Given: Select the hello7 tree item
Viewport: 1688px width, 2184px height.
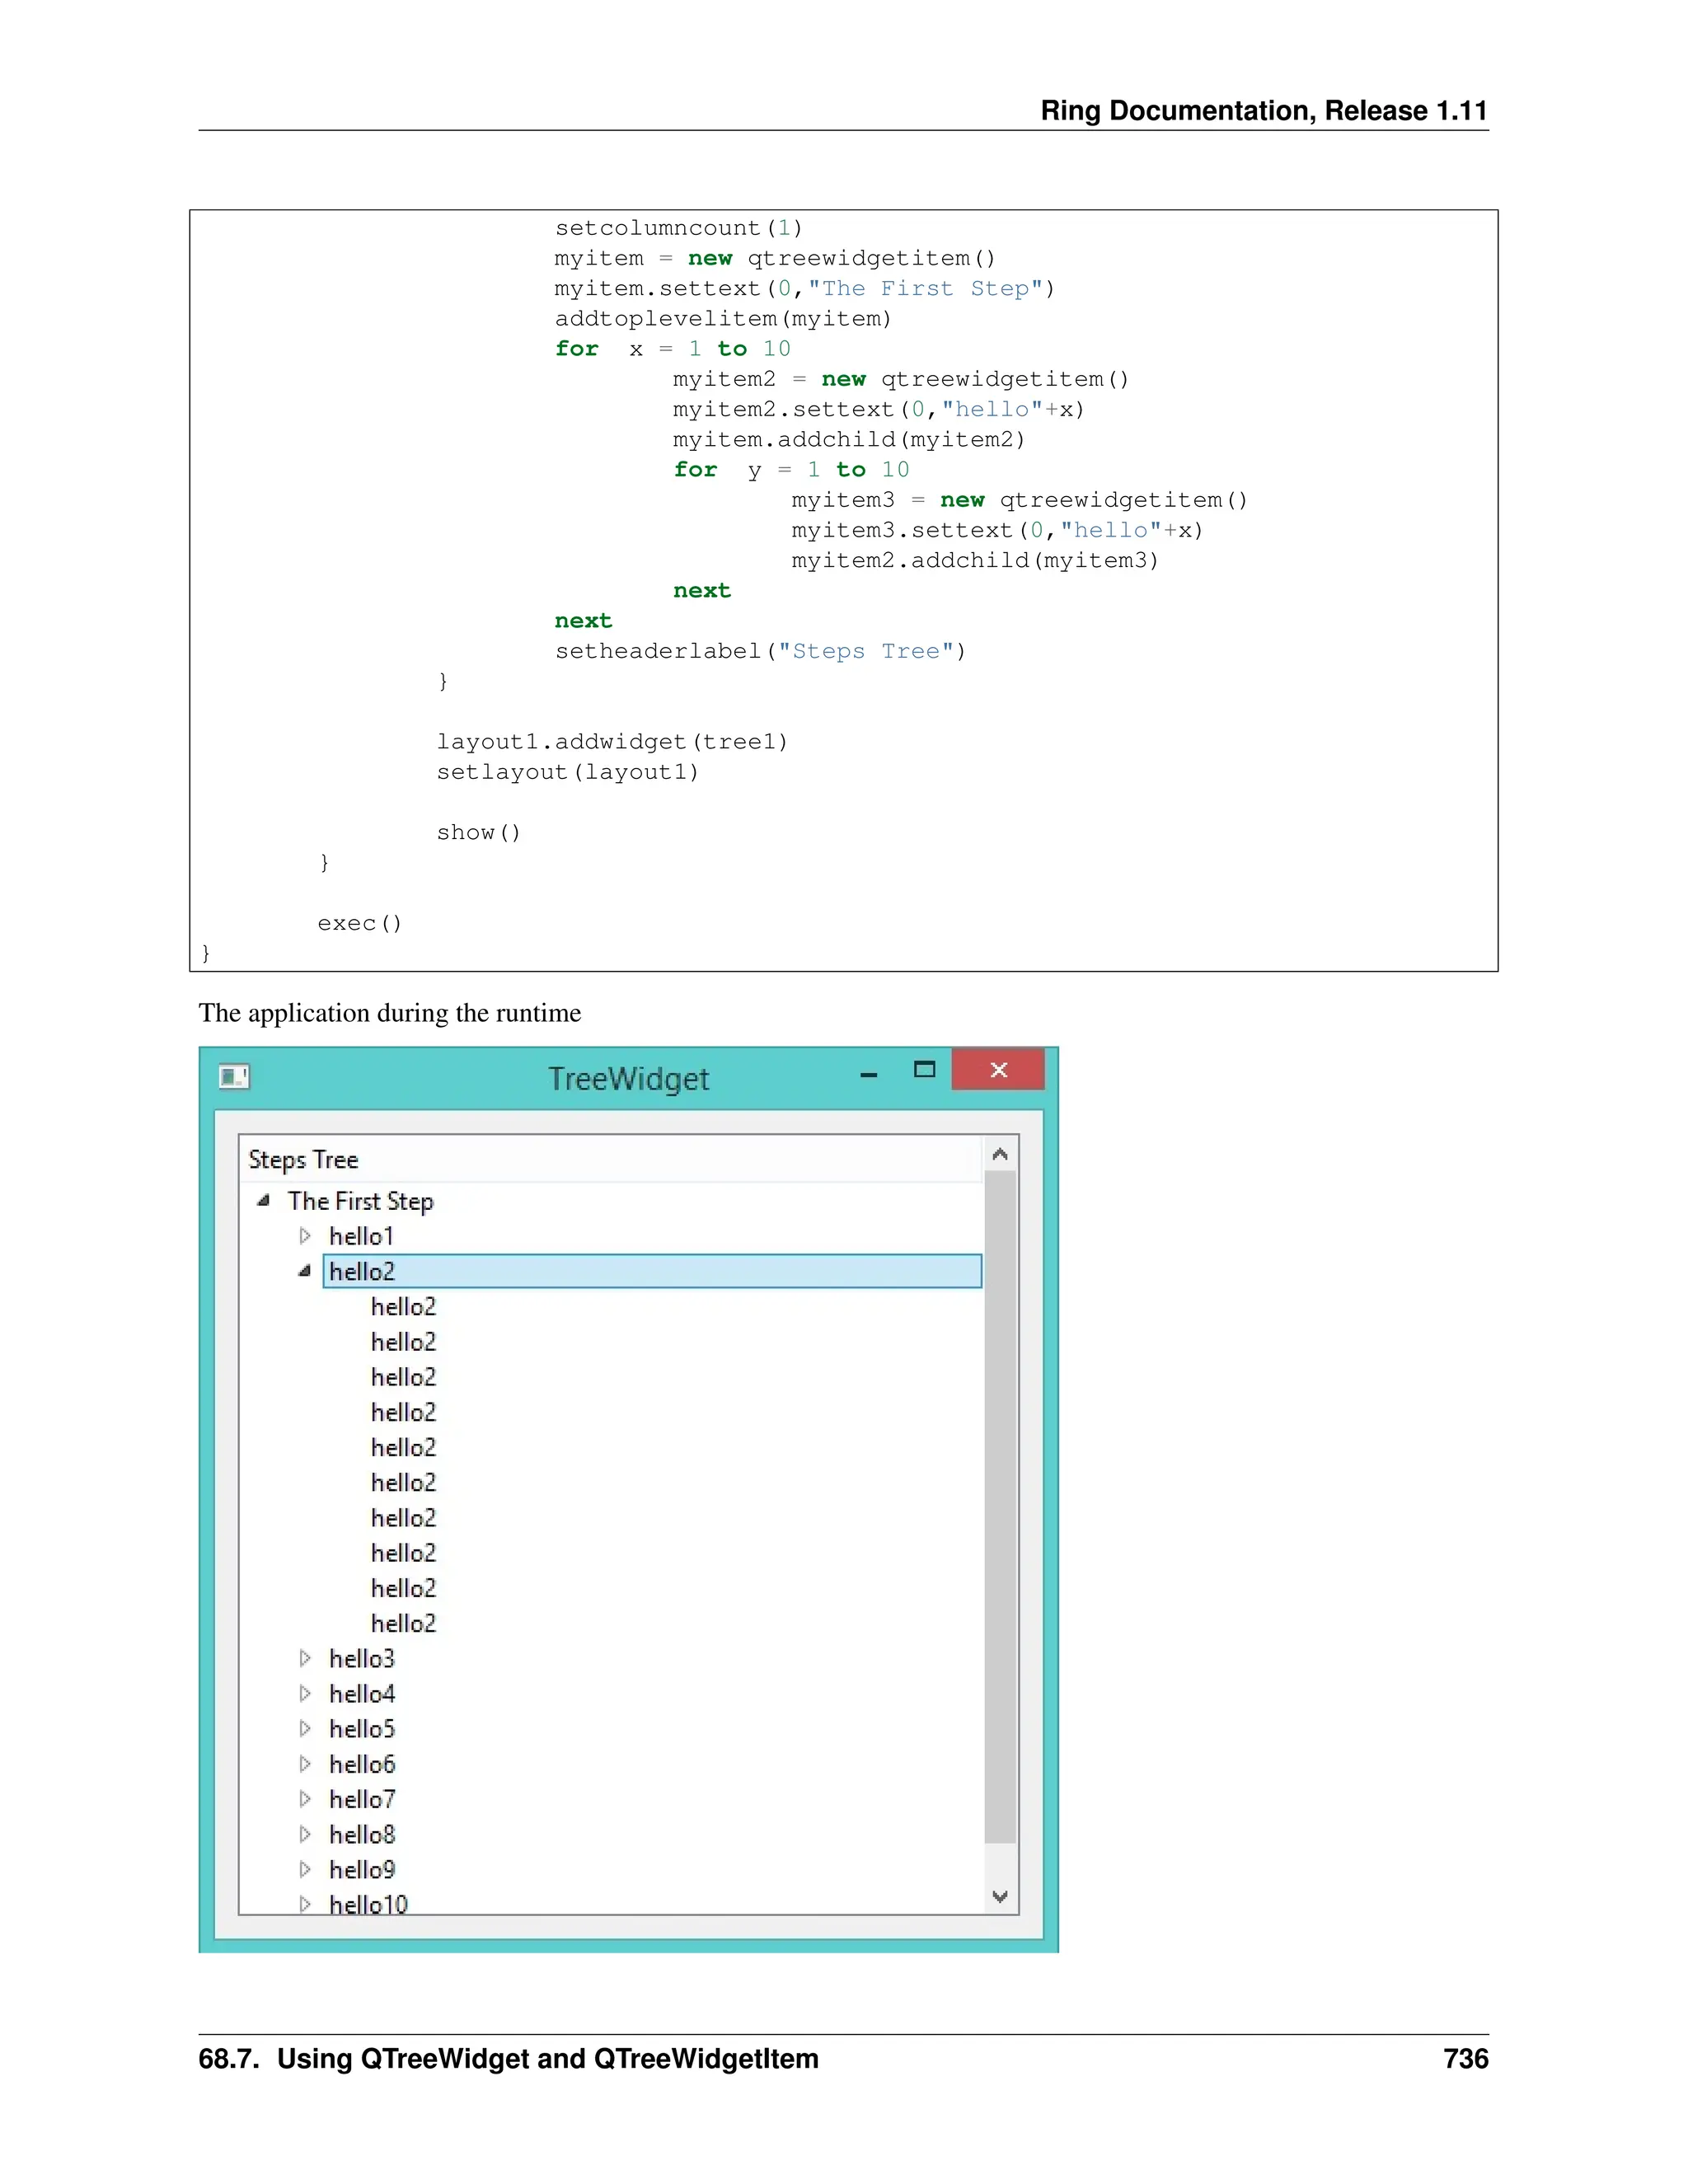Looking at the screenshot, I should [362, 1799].
